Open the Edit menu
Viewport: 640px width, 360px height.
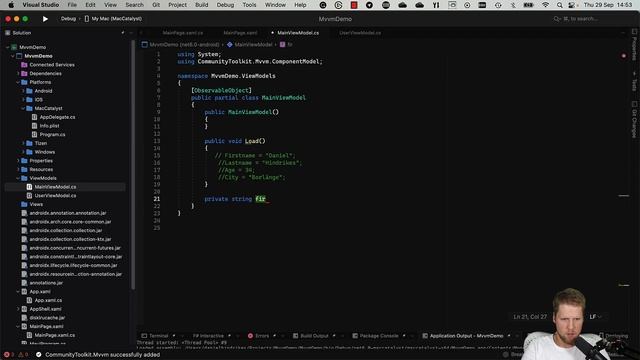pyautogui.click(x=90, y=5)
